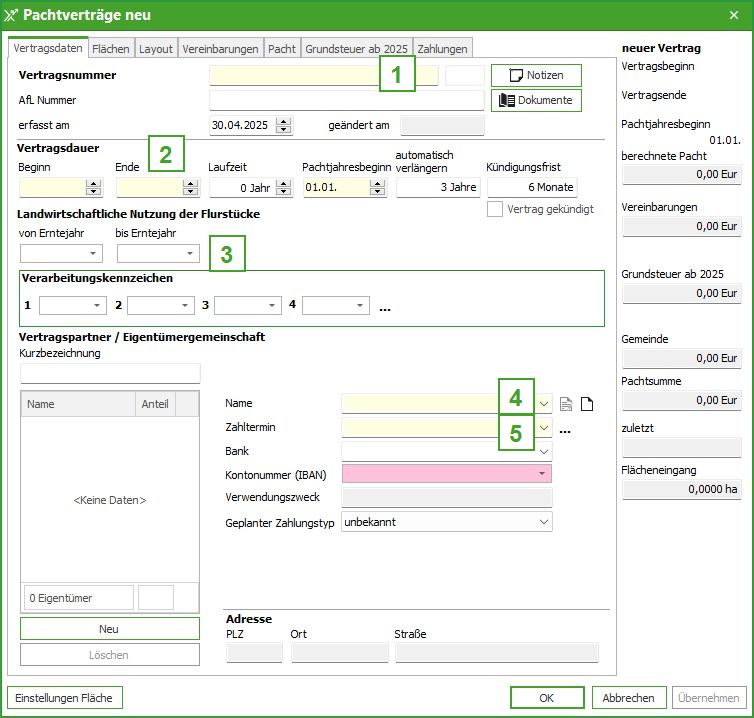
Task: Click the Beginn date spinner
Action: 94,187
